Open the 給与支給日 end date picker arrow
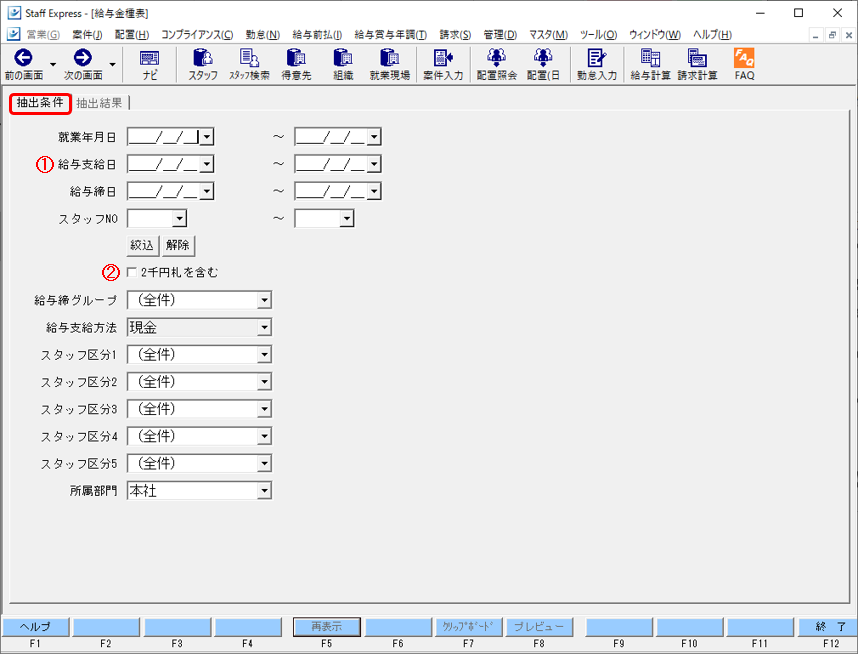Image resolution: width=858 pixels, height=654 pixels. (374, 164)
